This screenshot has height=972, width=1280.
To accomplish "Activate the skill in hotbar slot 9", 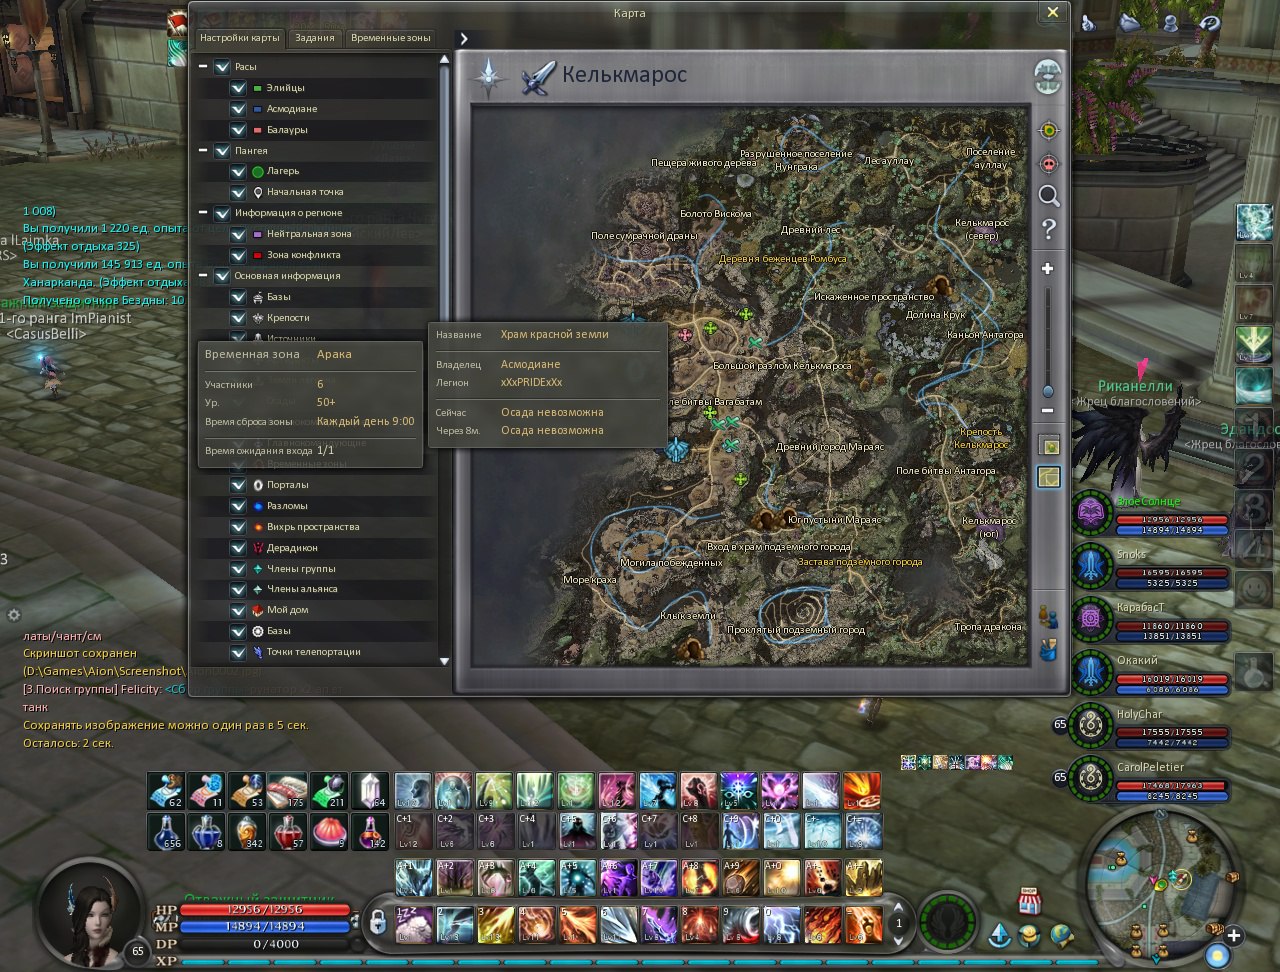I will (x=740, y=925).
